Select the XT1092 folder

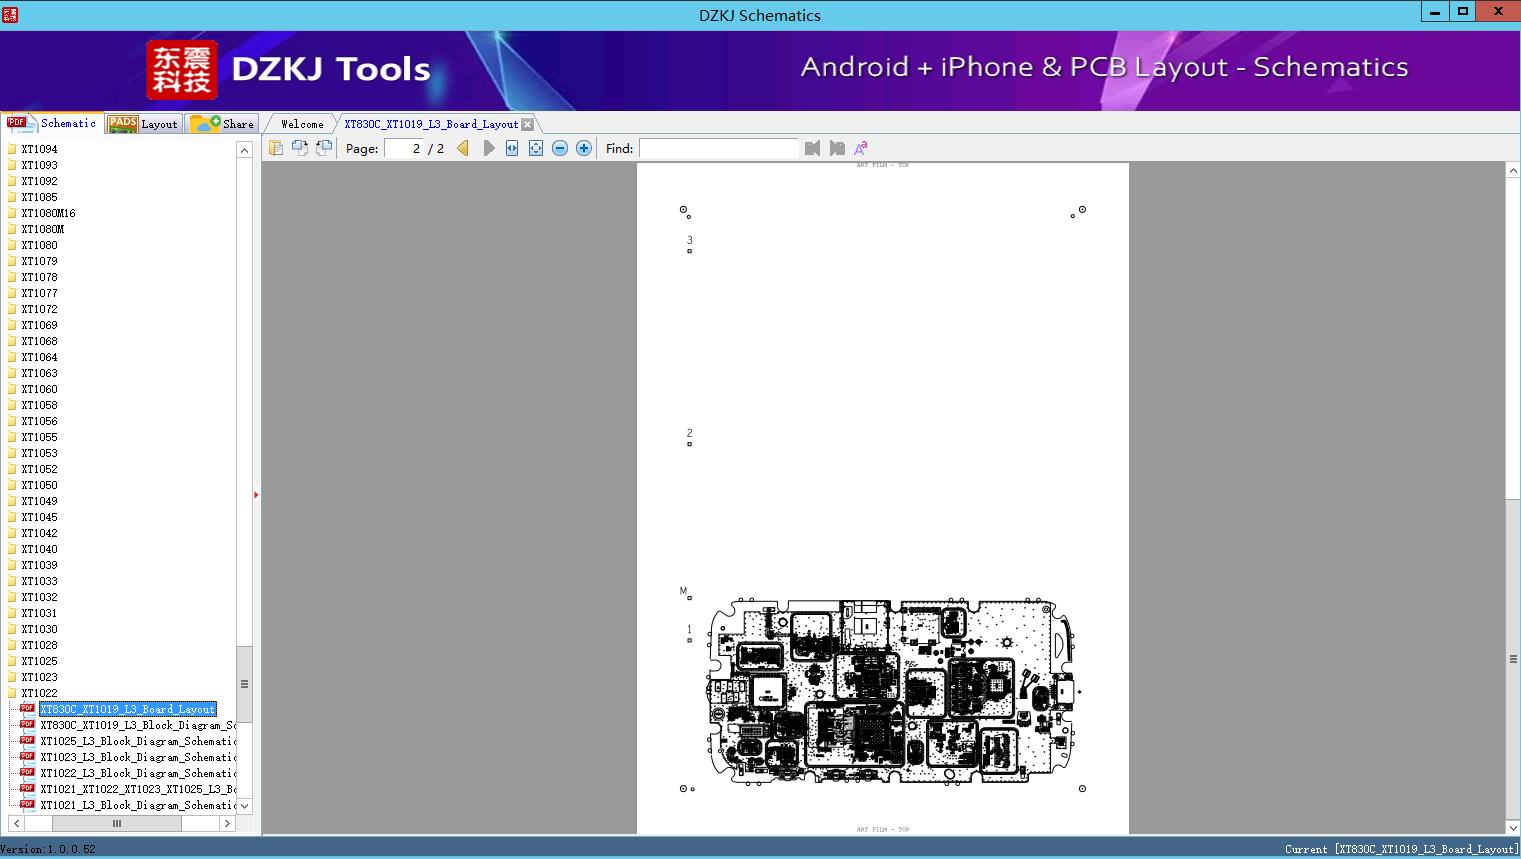(x=39, y=181)
